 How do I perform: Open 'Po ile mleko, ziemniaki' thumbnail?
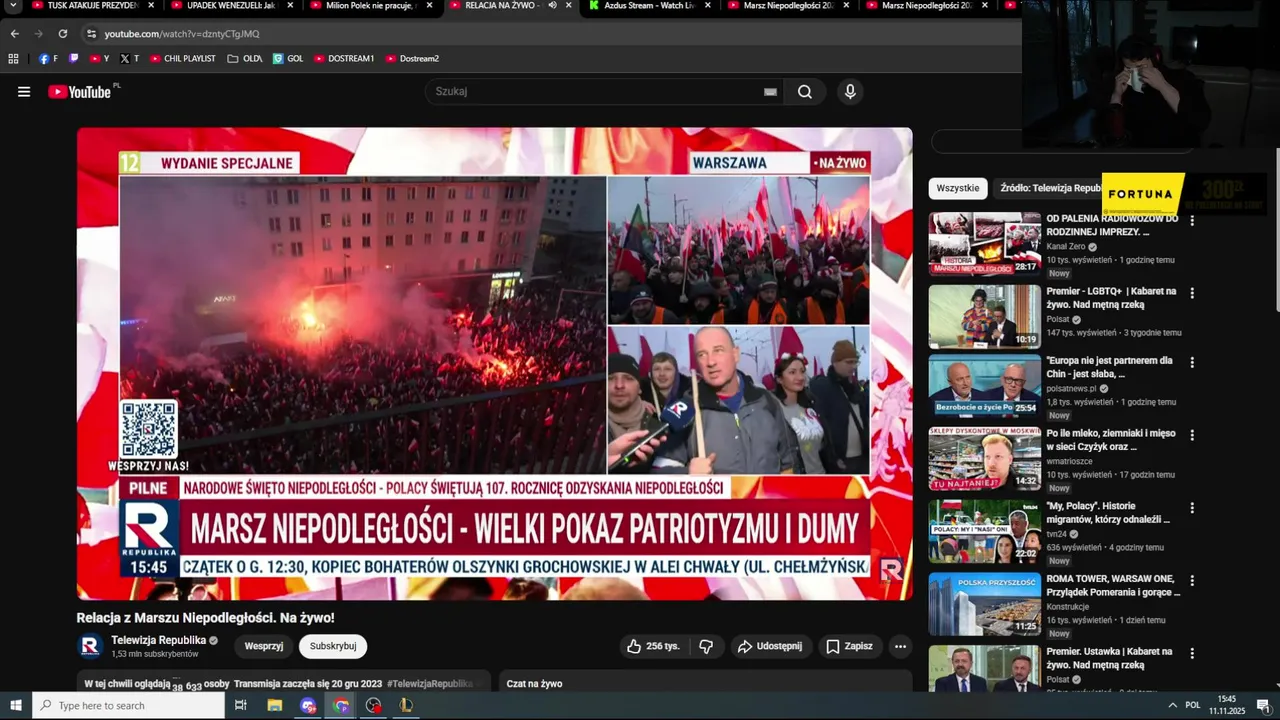click(985, 459)
